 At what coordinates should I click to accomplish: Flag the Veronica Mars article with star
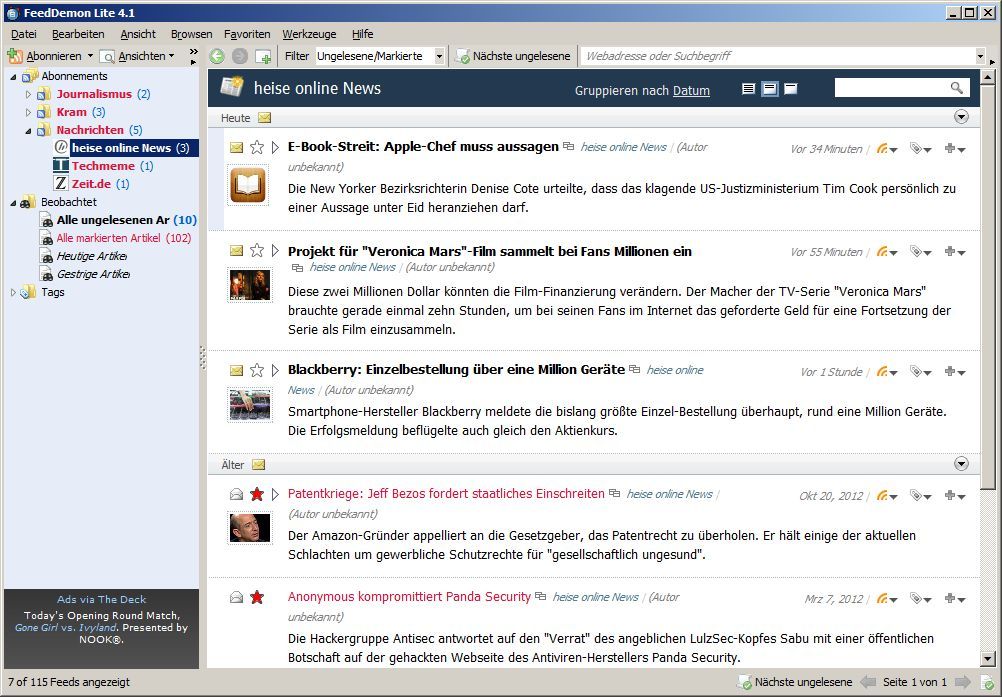pyautogui.click(x=257, y=250)
